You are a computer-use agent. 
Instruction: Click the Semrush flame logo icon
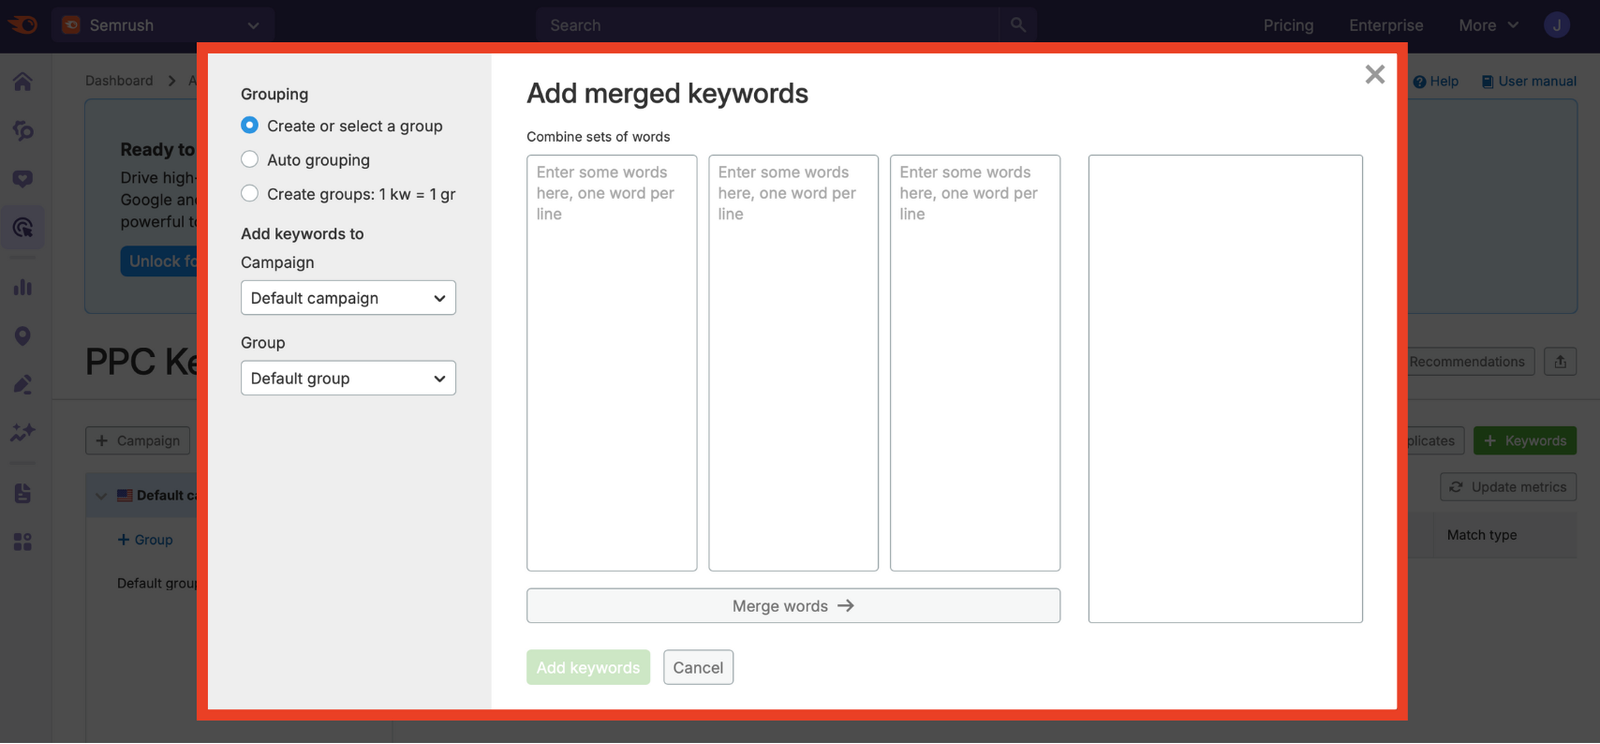coord(22,25)
